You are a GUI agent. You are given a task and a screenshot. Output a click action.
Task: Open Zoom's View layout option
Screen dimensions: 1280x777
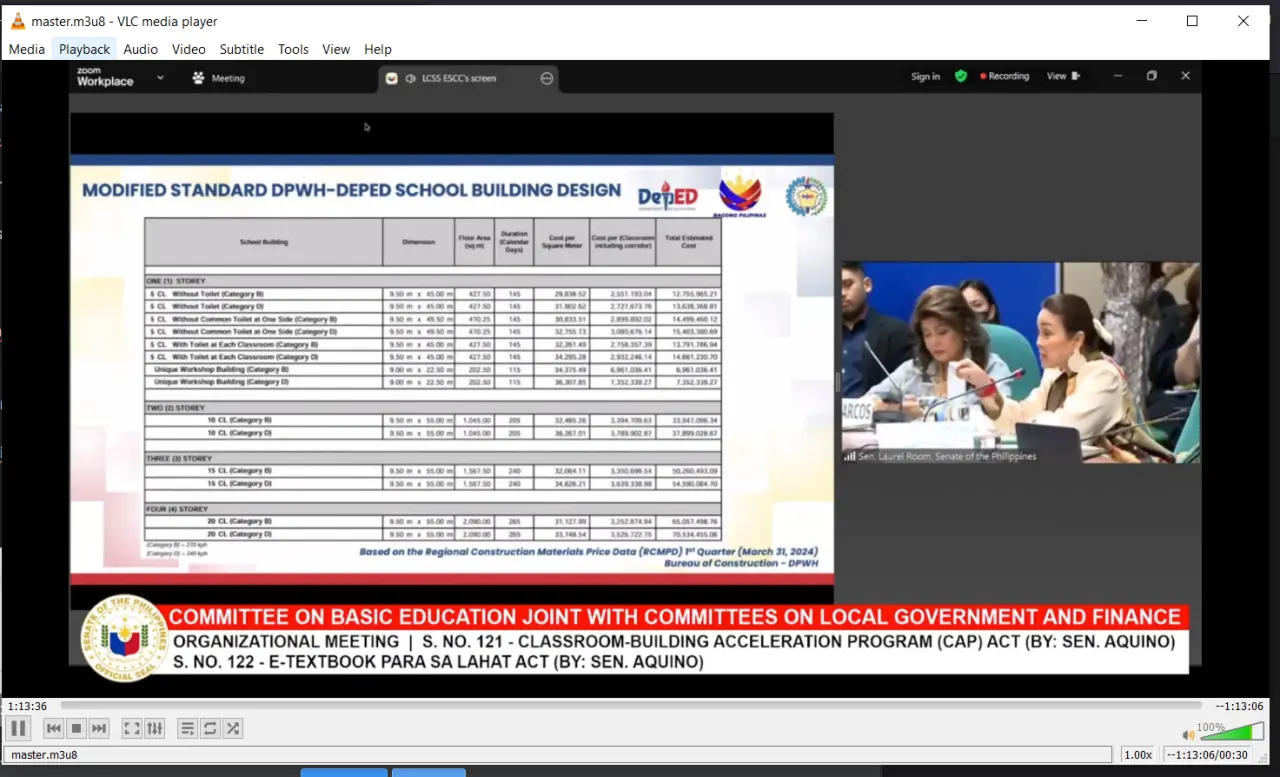pyautogui.click(x=1063, y=76)
